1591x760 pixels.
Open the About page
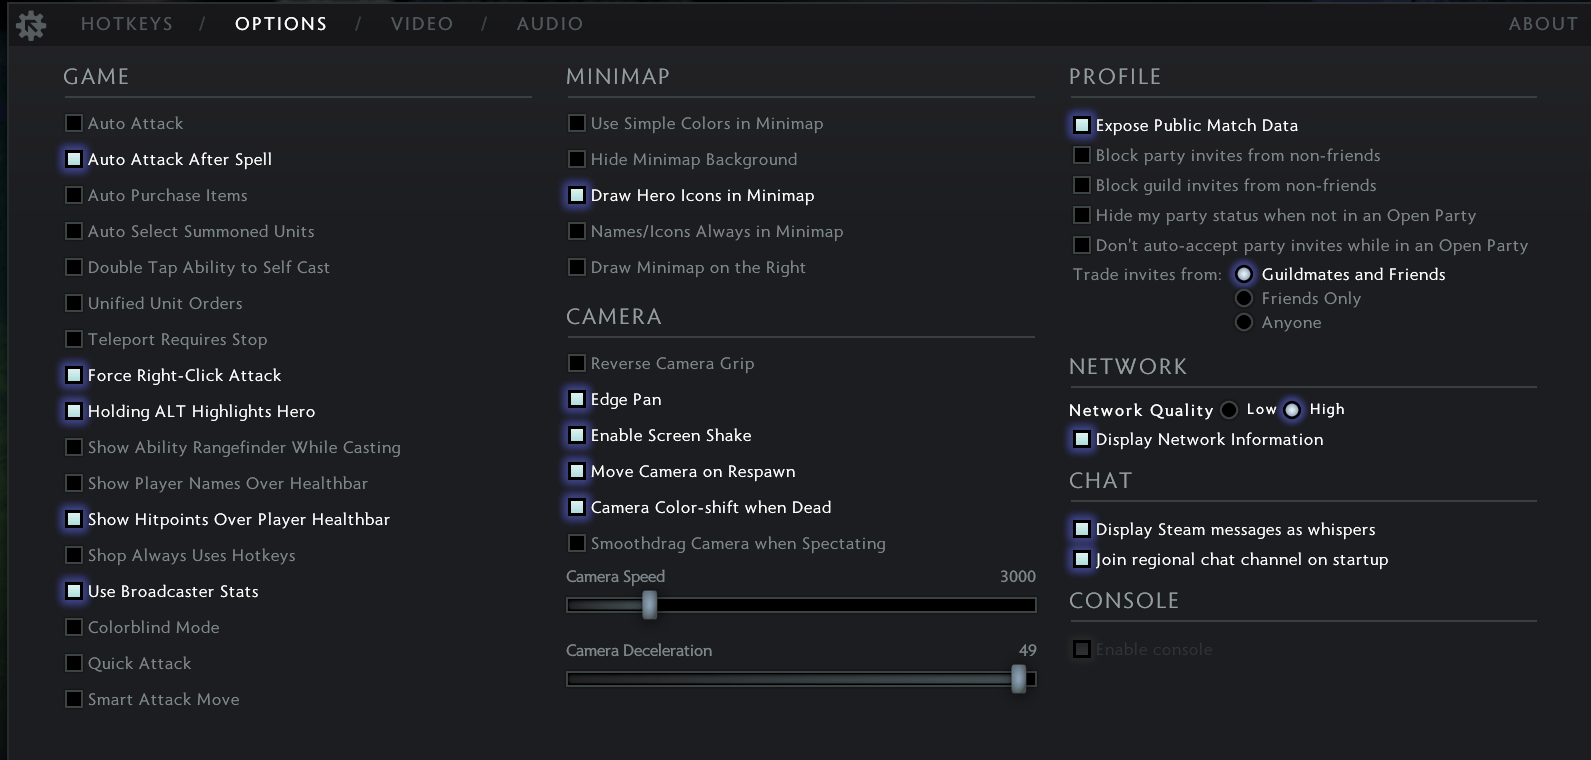[x=1543, y=24]
